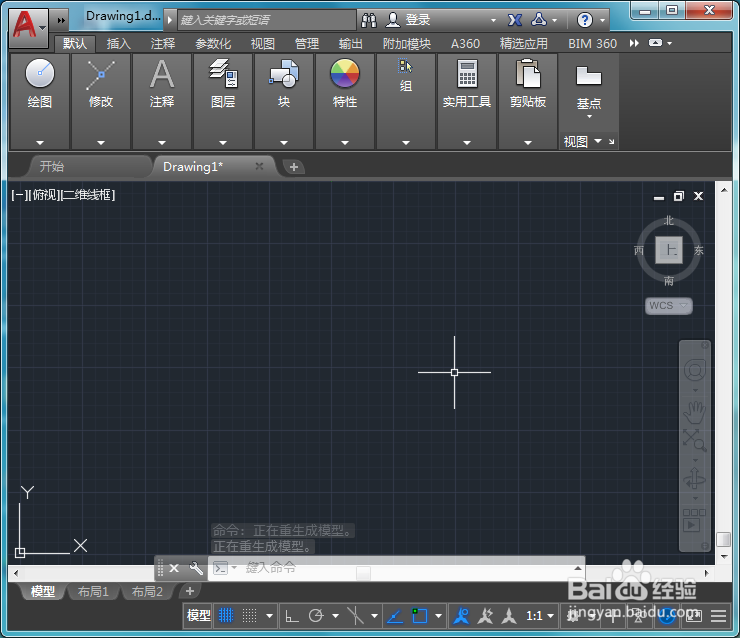Viewport: 740px width, 638px height.
Task: Click the 模型 model space status bar button
Action: 198,615
